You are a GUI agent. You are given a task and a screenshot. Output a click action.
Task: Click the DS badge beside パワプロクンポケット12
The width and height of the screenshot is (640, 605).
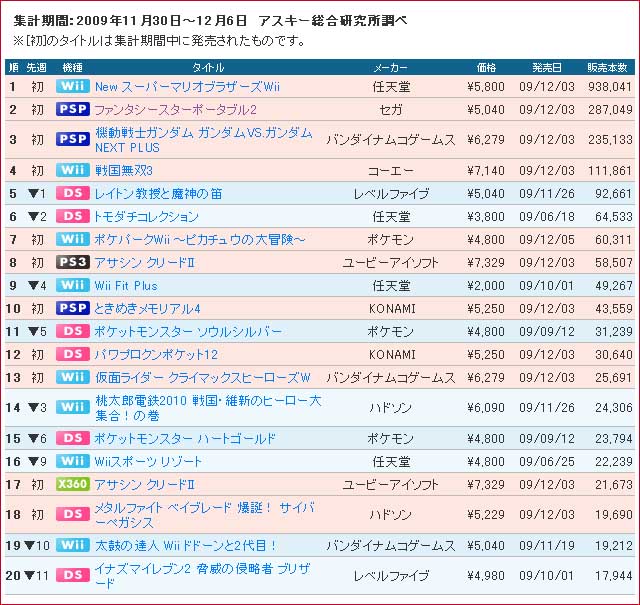tap(73, 354)
